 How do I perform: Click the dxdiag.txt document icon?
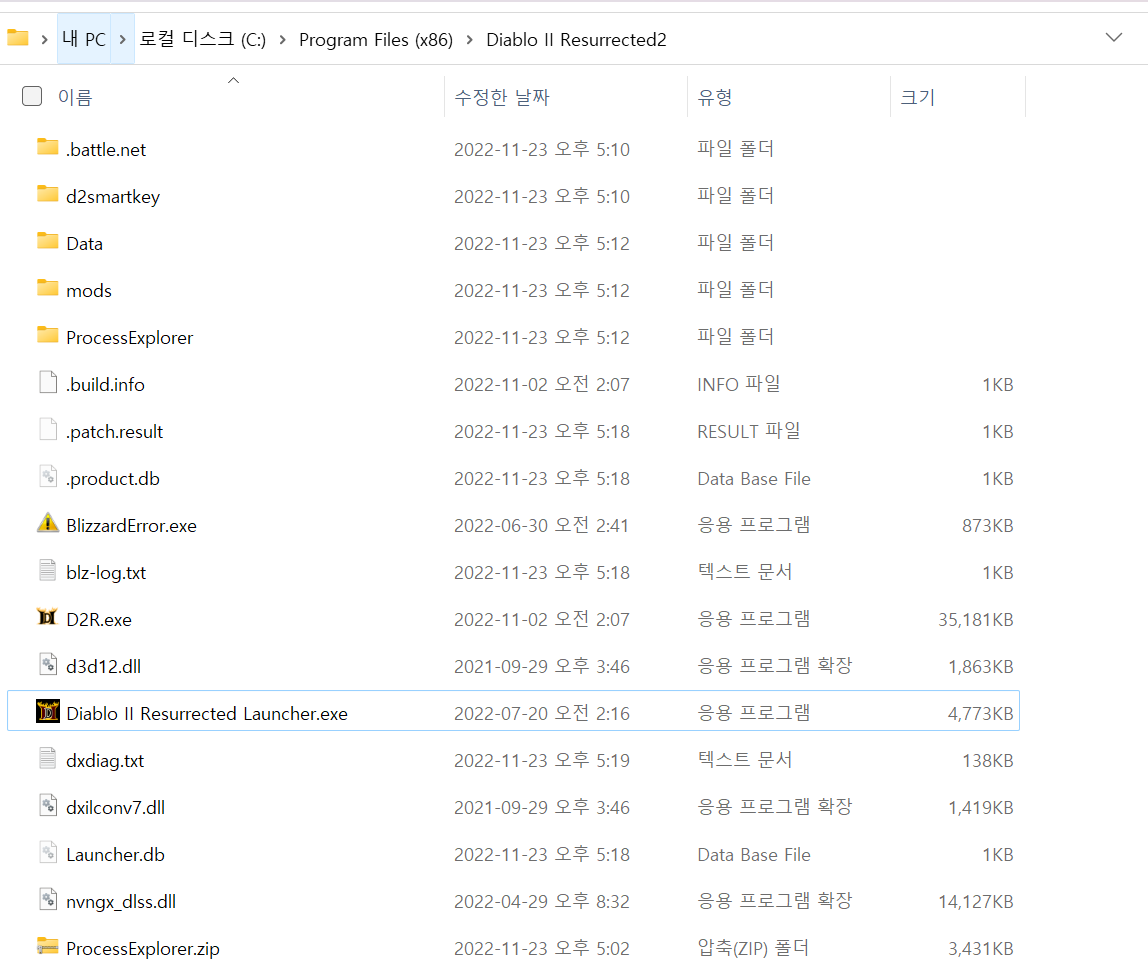pyautogui.click(x=48, y=758)
